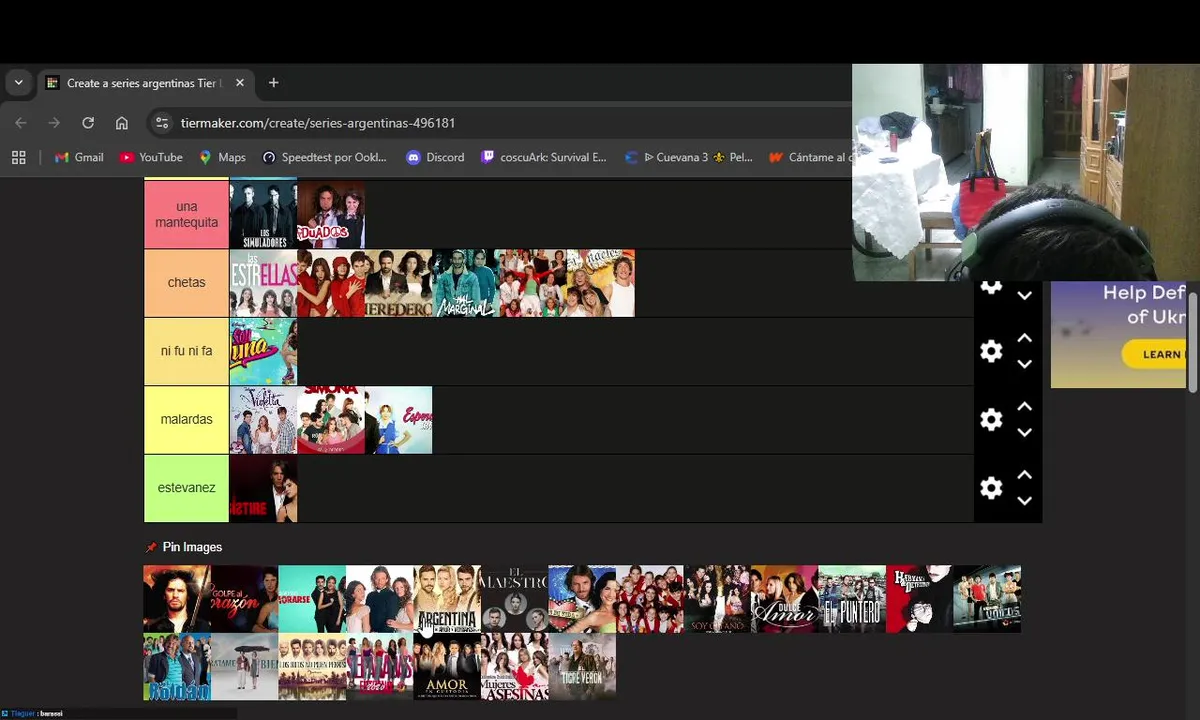
Task: Click the browser forward arrow
Action: pos(54,123)
